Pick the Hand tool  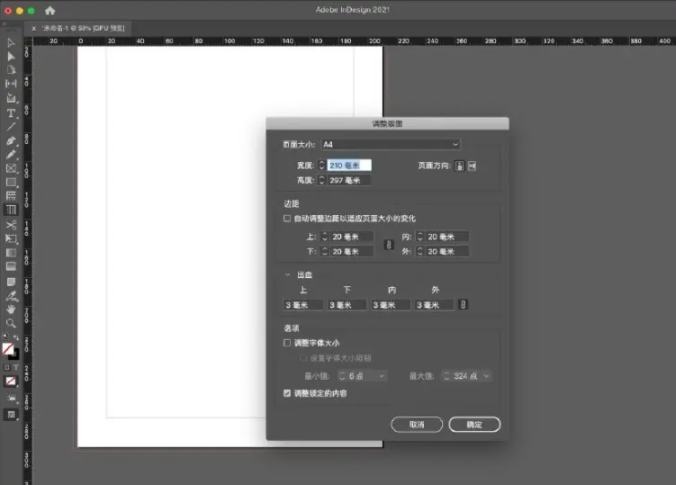click(11, 309)
